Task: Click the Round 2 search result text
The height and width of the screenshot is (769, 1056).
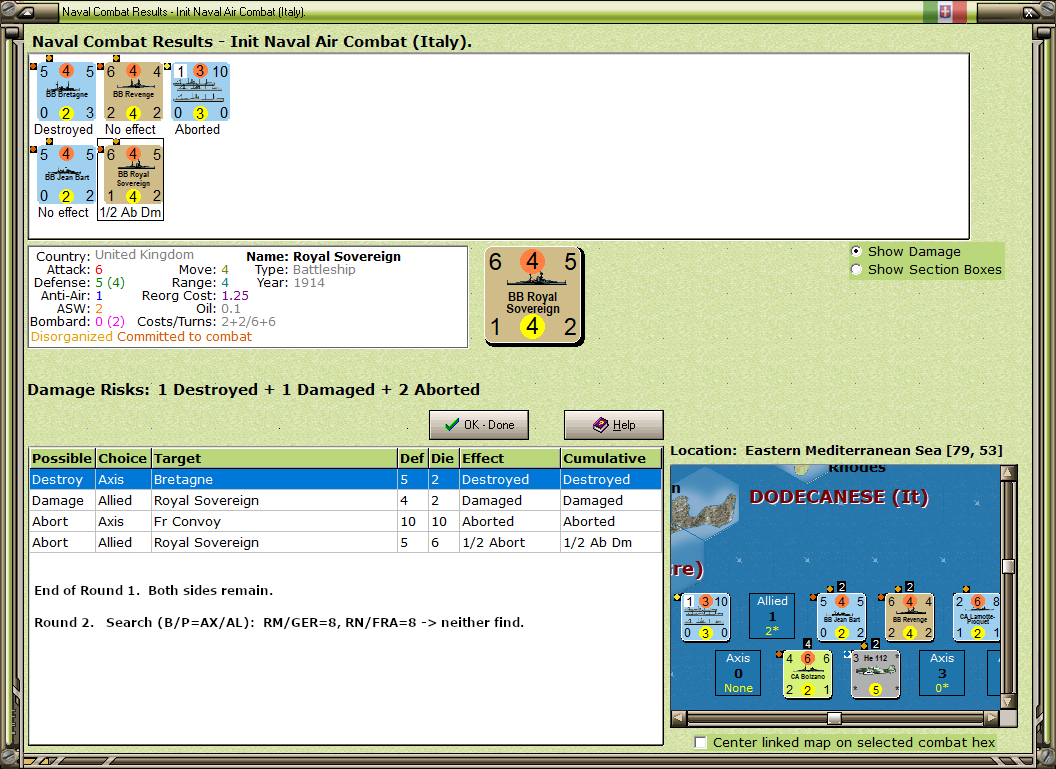Action: (279, 622)
